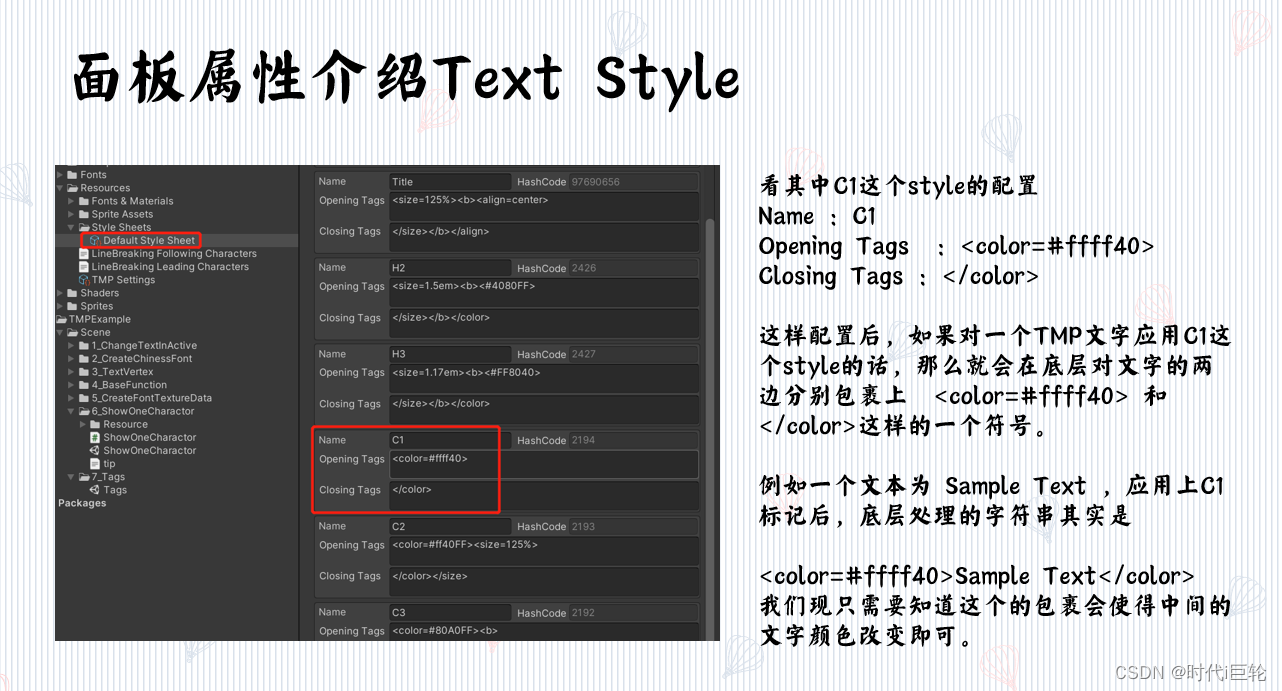Viewport: 1282px width, 691px height.
Task: Click the Name field containing C2
Action: click(x=450, y=526)
